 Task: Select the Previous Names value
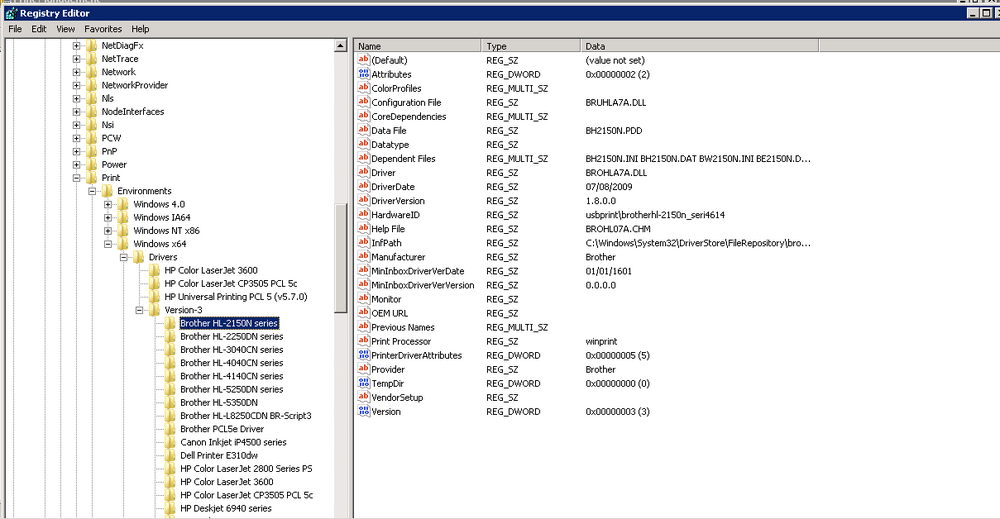(403, 327)
